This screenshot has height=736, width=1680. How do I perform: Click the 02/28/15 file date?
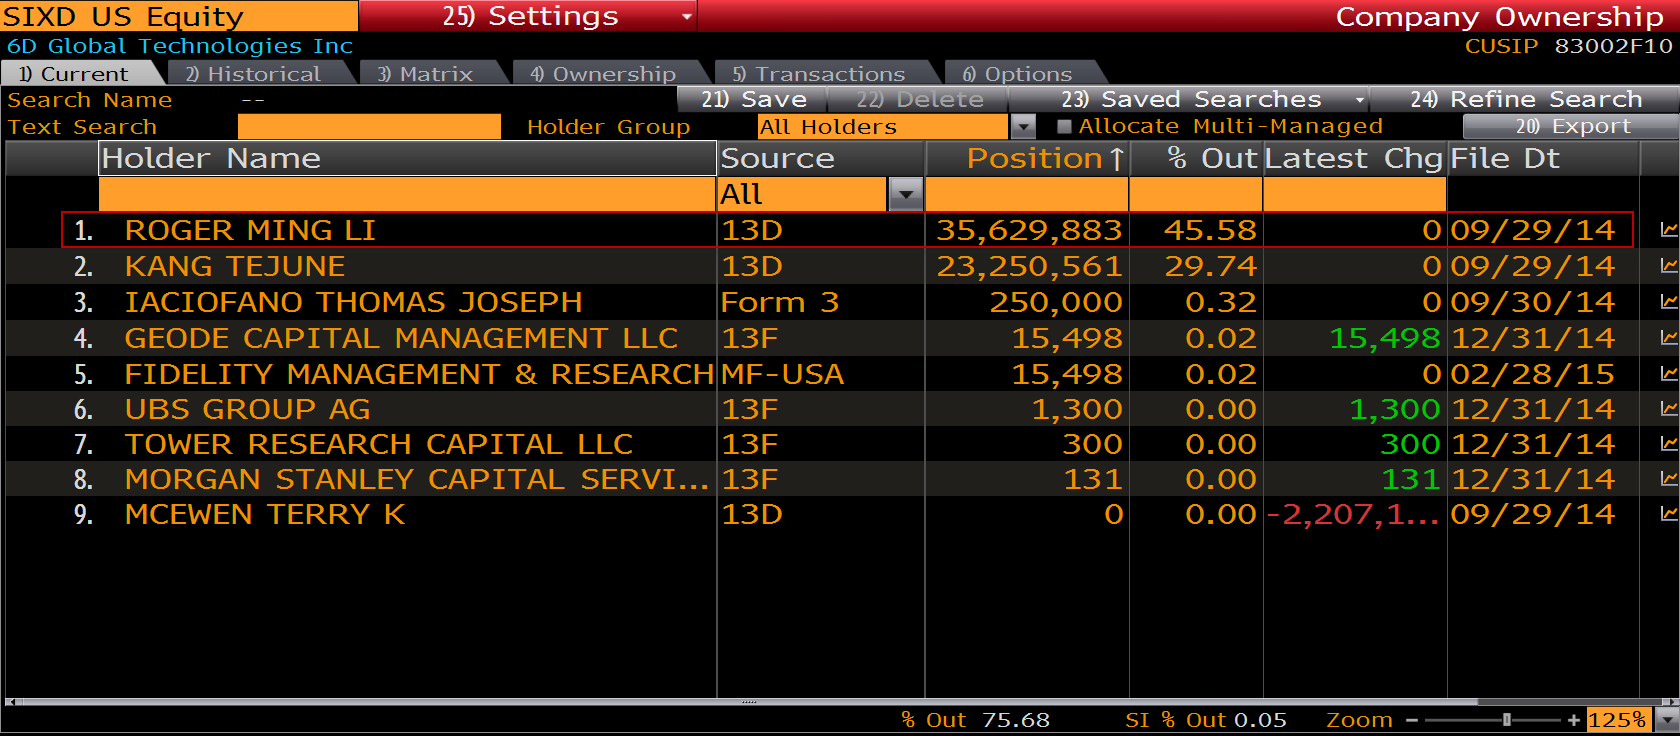tap(1533, 374)
